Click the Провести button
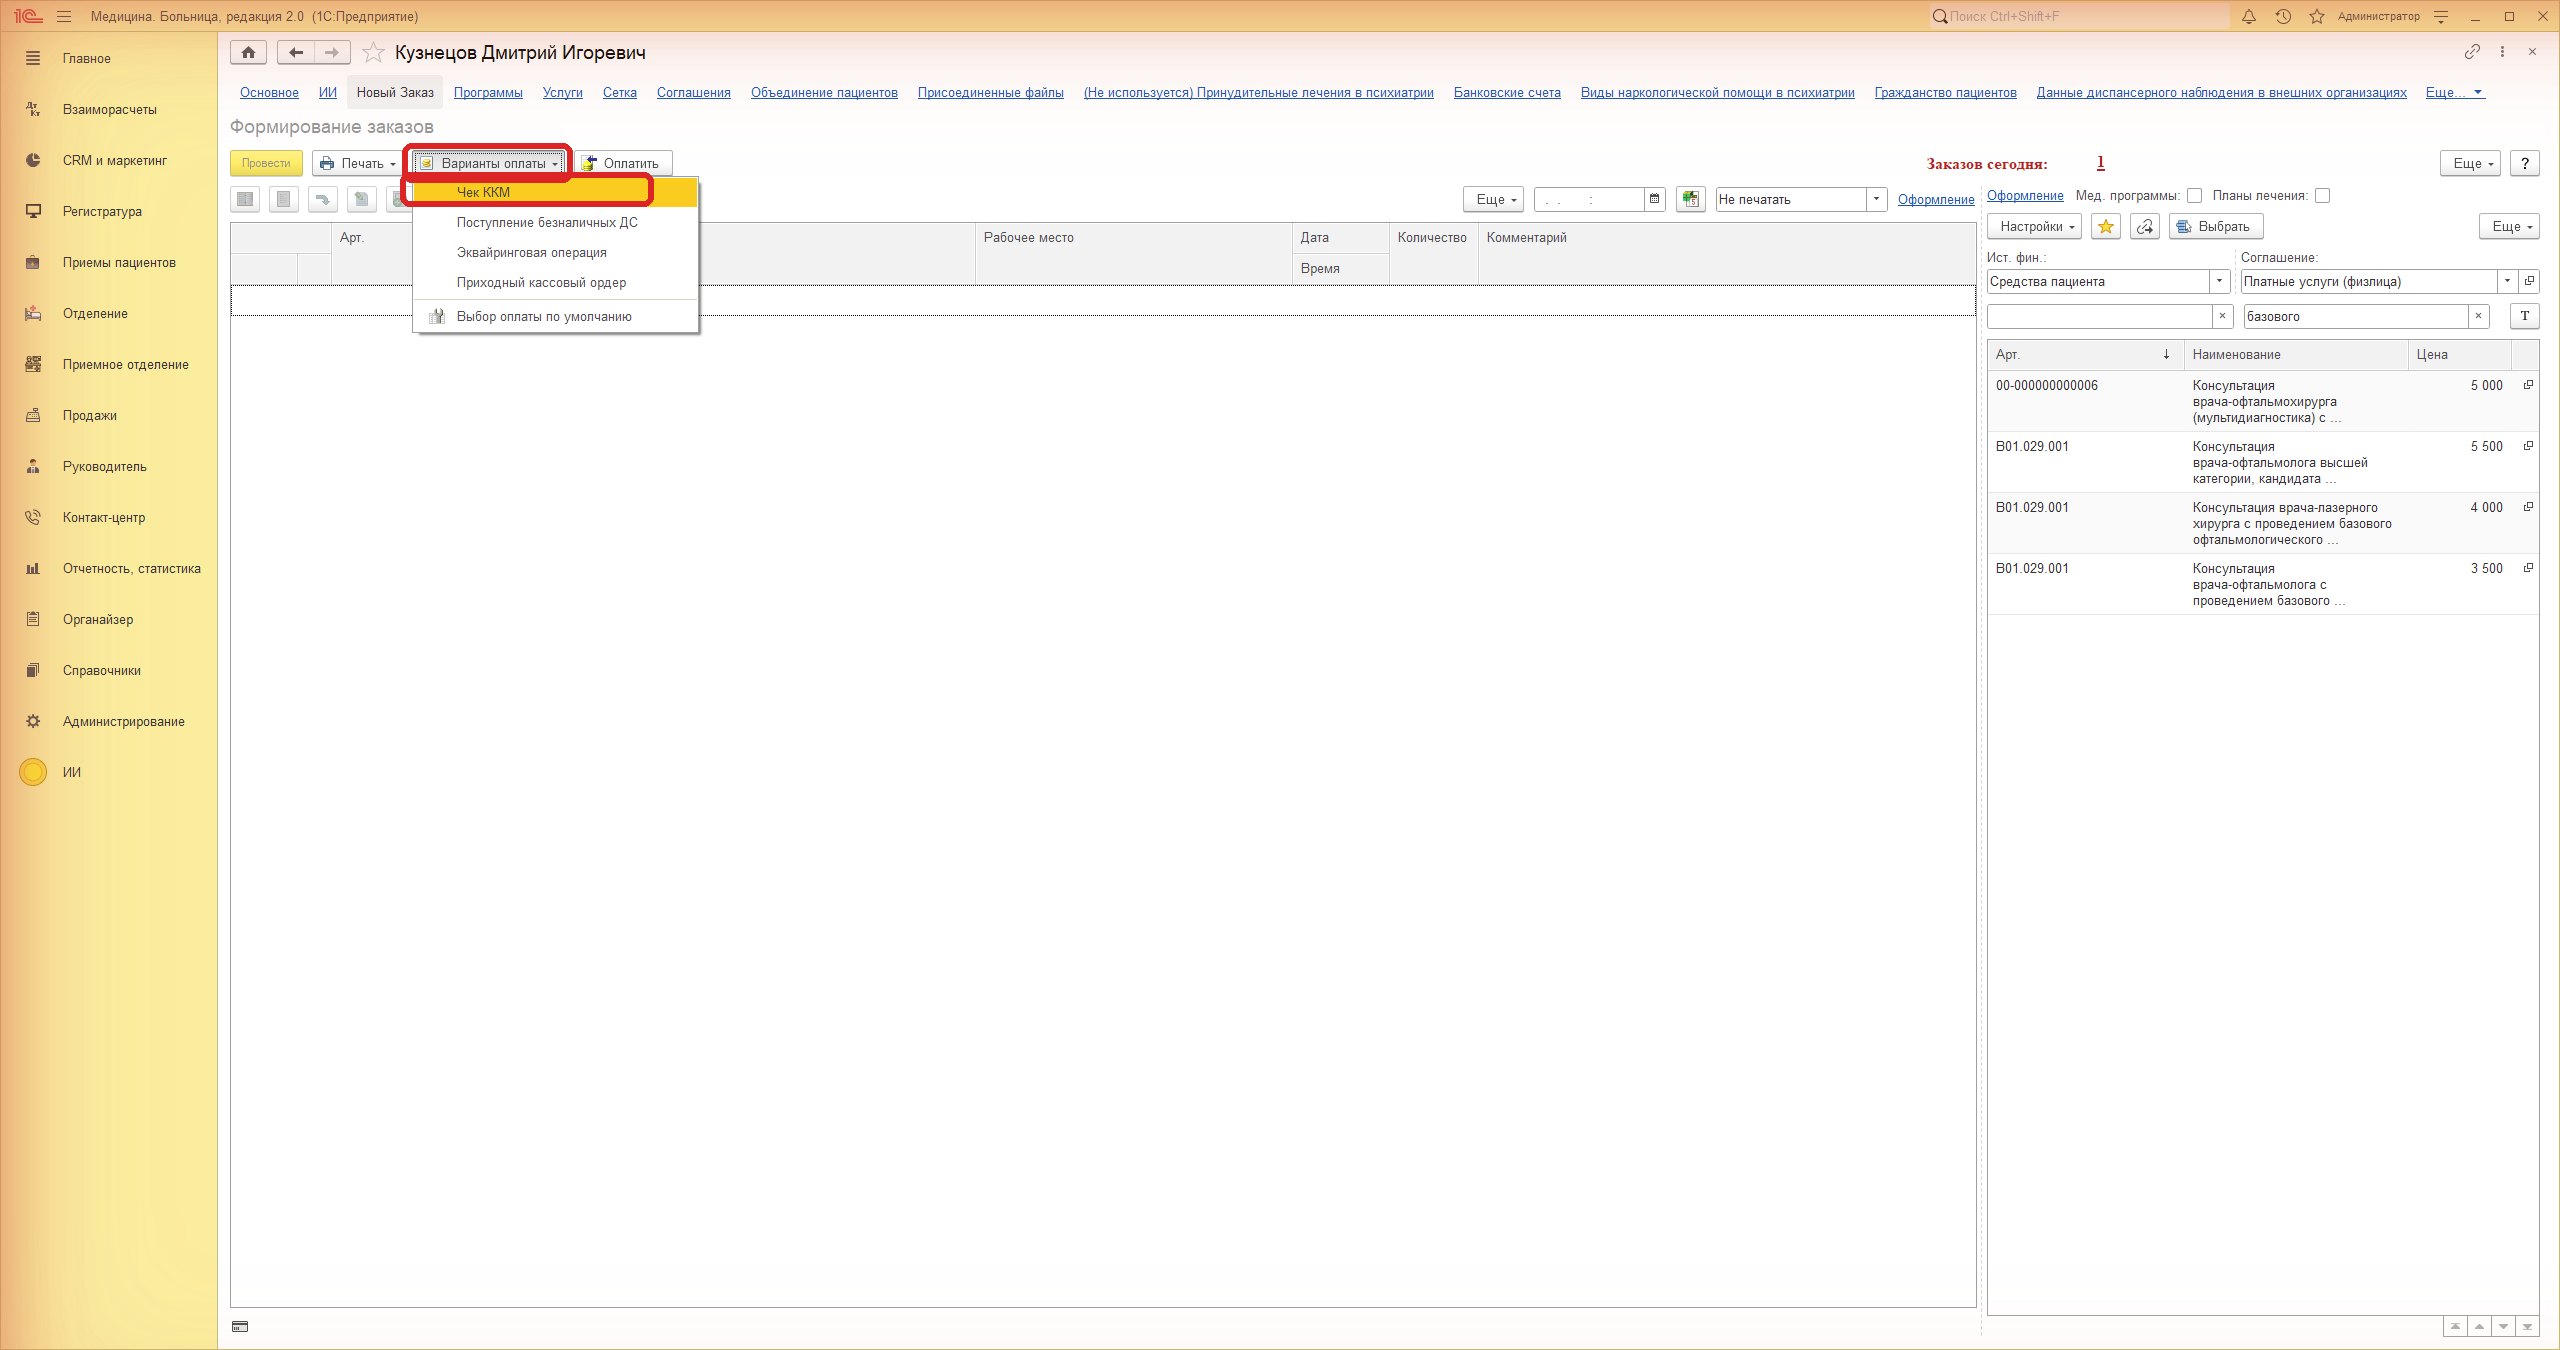Image resolution: width=2560 pixels, height=1350 pixels. click(x=266, y=163)
